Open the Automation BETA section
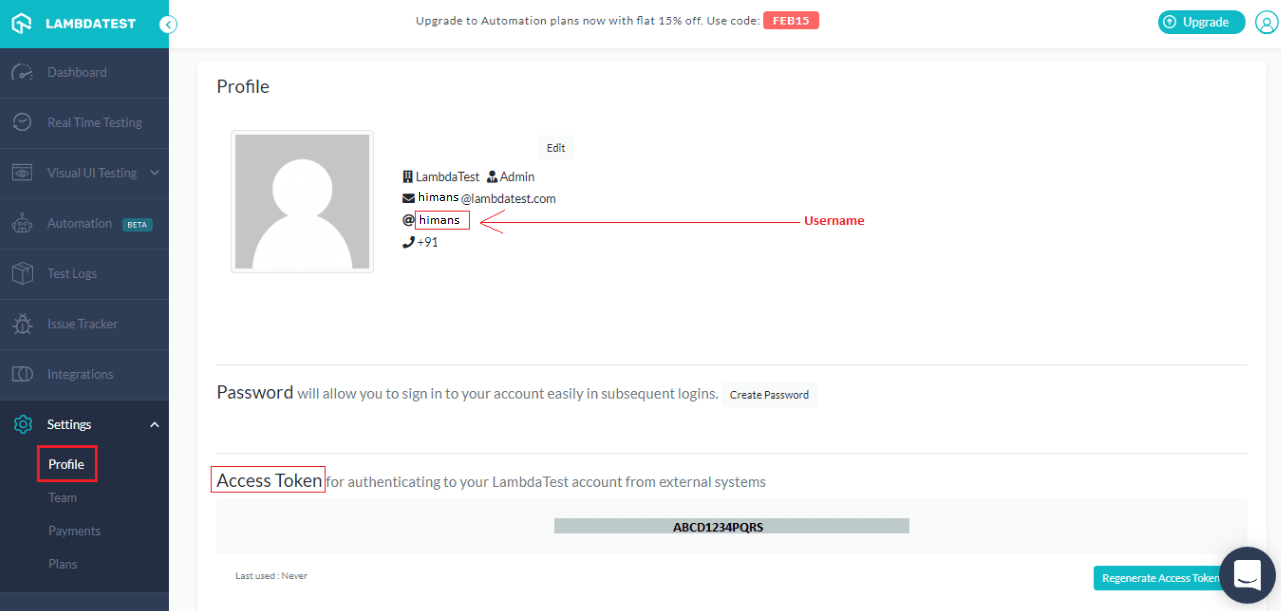Screen dimensions: 1281x611 (80, 223)
